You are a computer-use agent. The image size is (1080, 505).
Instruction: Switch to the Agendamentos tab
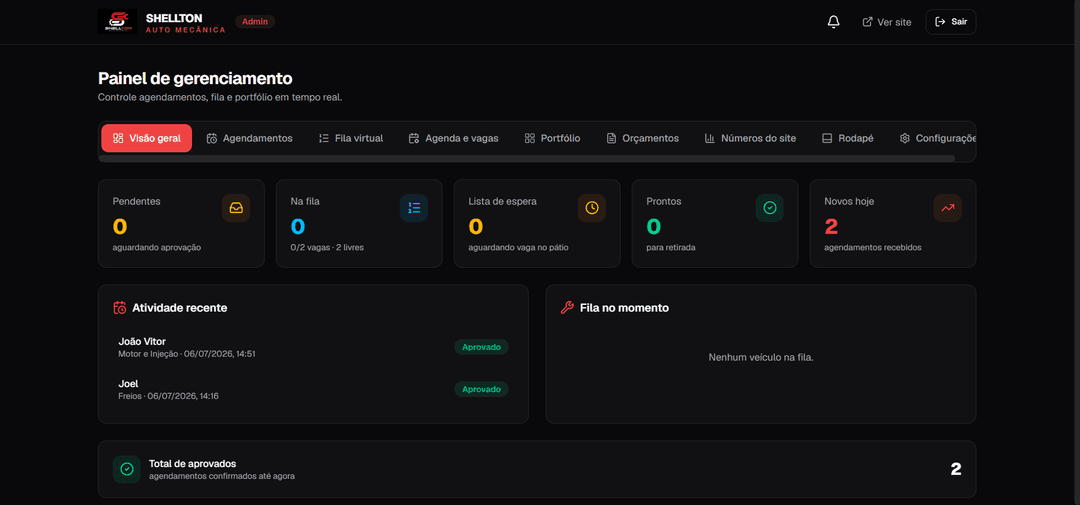(249, 138)
